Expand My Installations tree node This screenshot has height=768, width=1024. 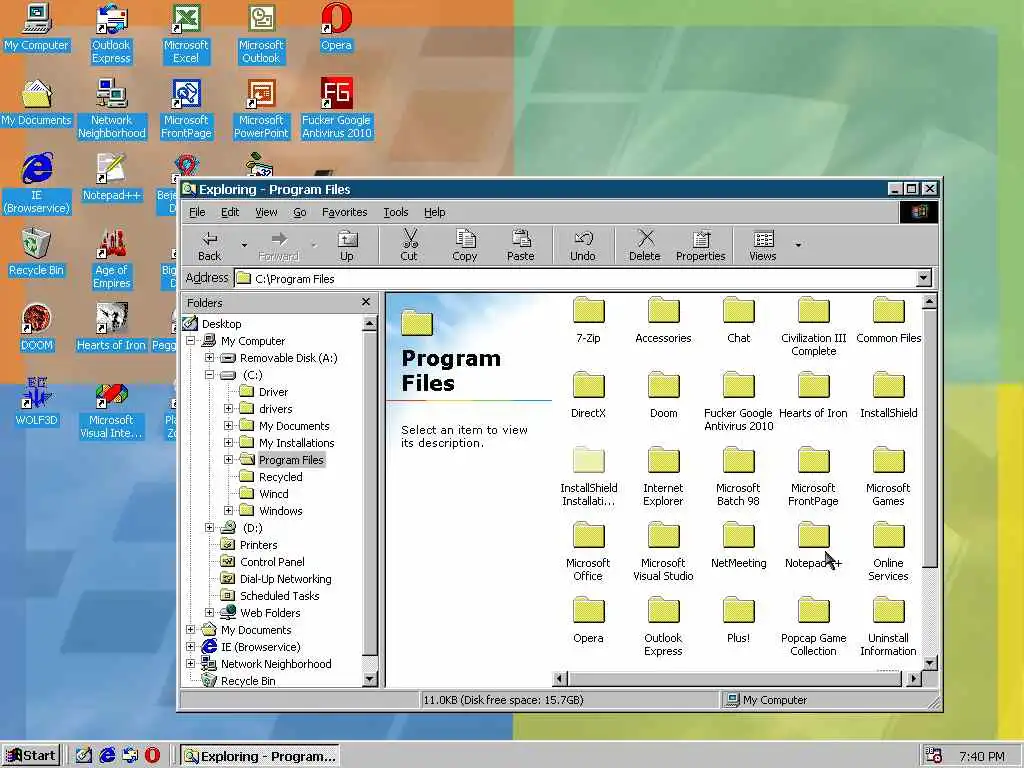pos(229,443)
